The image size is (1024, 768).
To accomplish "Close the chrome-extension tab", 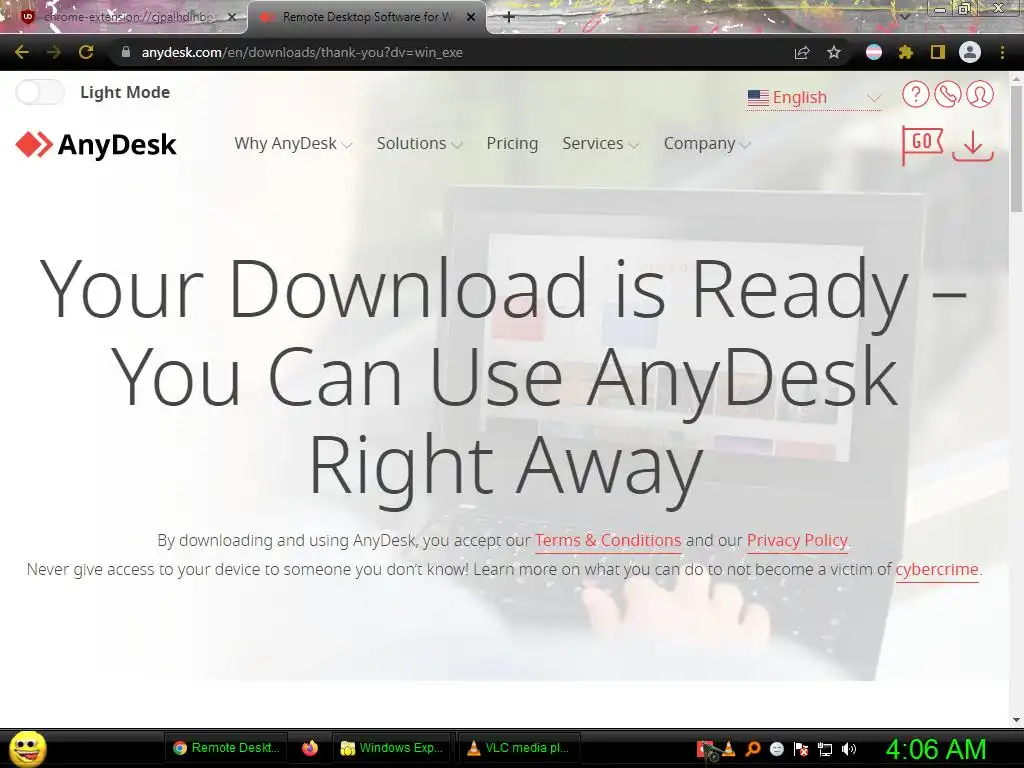I will pos(232,17).
